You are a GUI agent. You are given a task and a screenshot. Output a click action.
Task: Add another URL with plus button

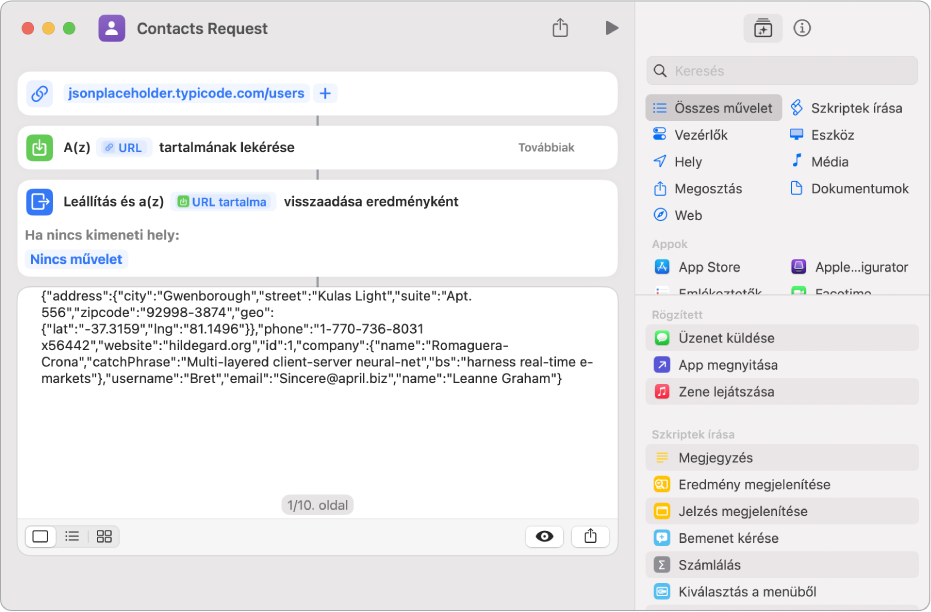(x=325, y=93)
